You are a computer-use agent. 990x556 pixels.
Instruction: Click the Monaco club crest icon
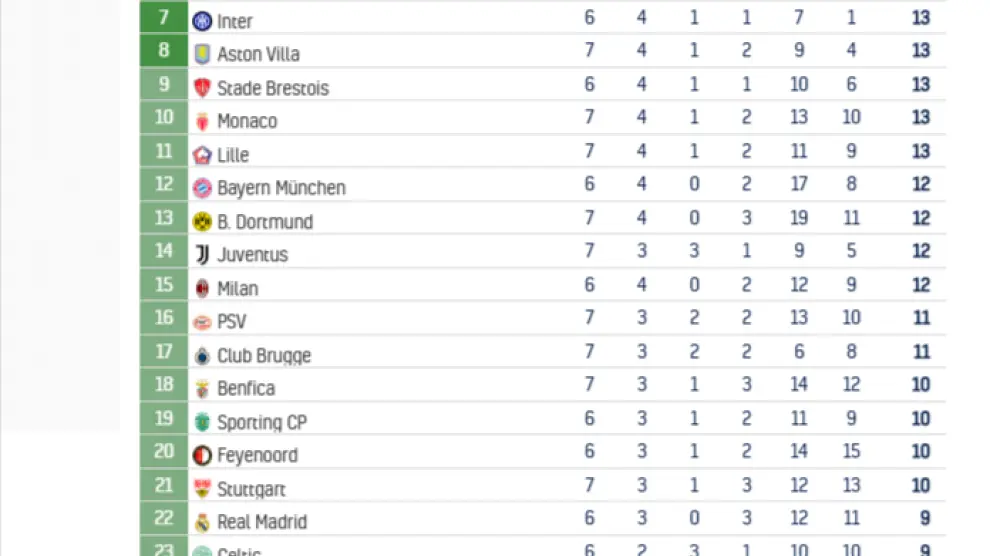(x=202, y=121)
